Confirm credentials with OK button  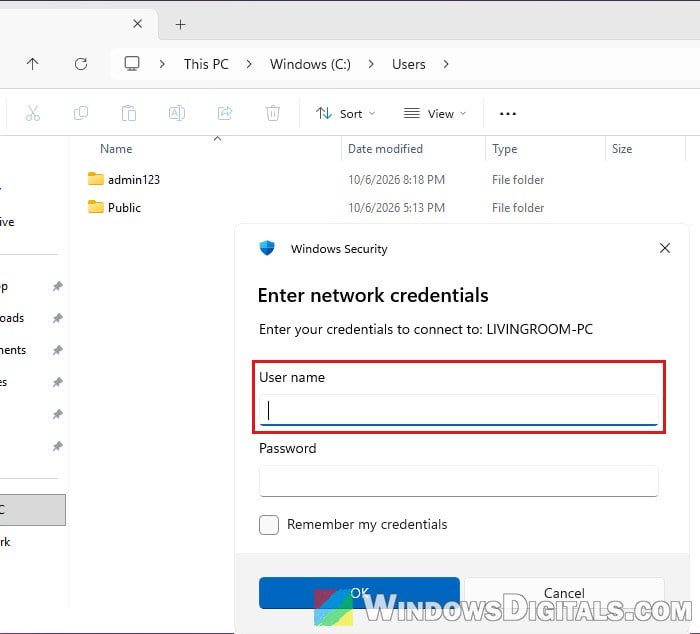359,593
